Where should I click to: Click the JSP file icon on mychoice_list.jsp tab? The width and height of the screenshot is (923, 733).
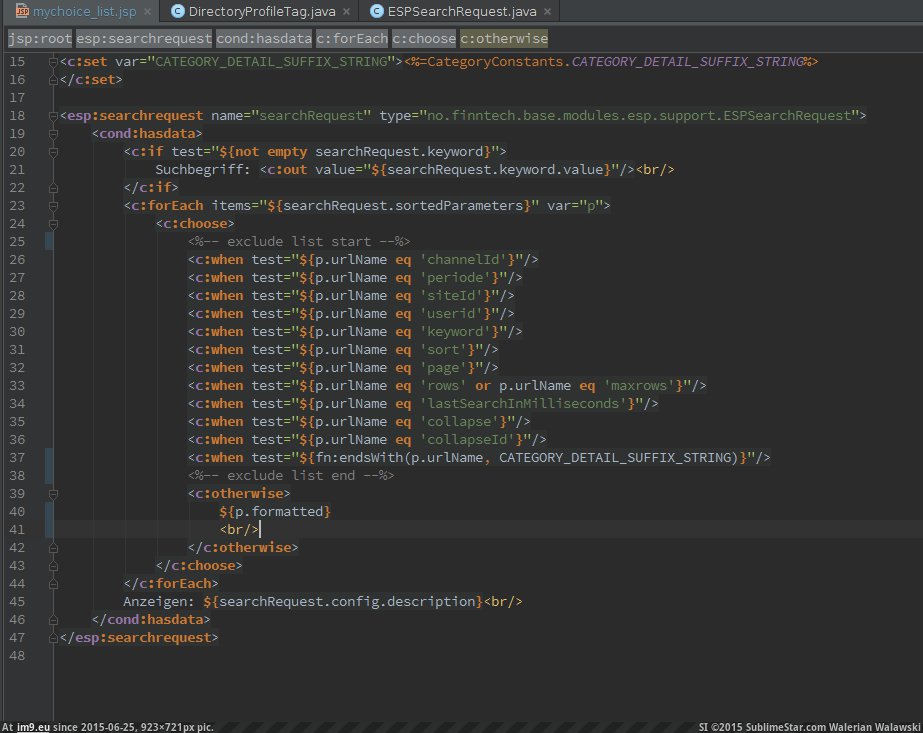pyautogui.click(x=20, y=11)
